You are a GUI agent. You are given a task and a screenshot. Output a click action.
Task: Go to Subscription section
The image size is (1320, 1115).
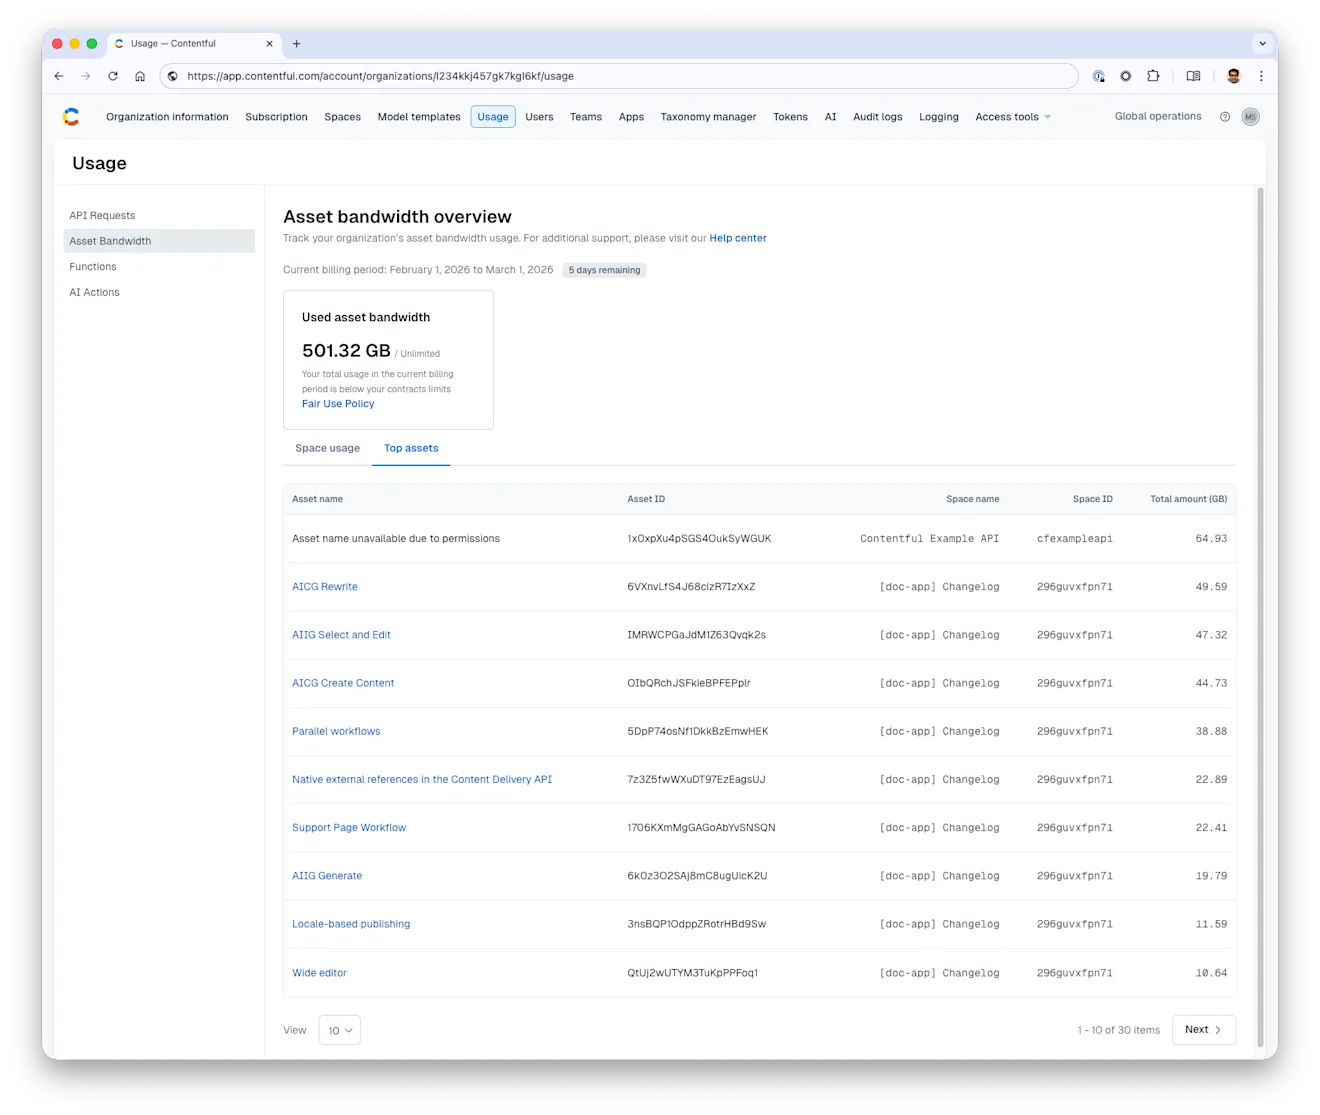coord(276,117)
